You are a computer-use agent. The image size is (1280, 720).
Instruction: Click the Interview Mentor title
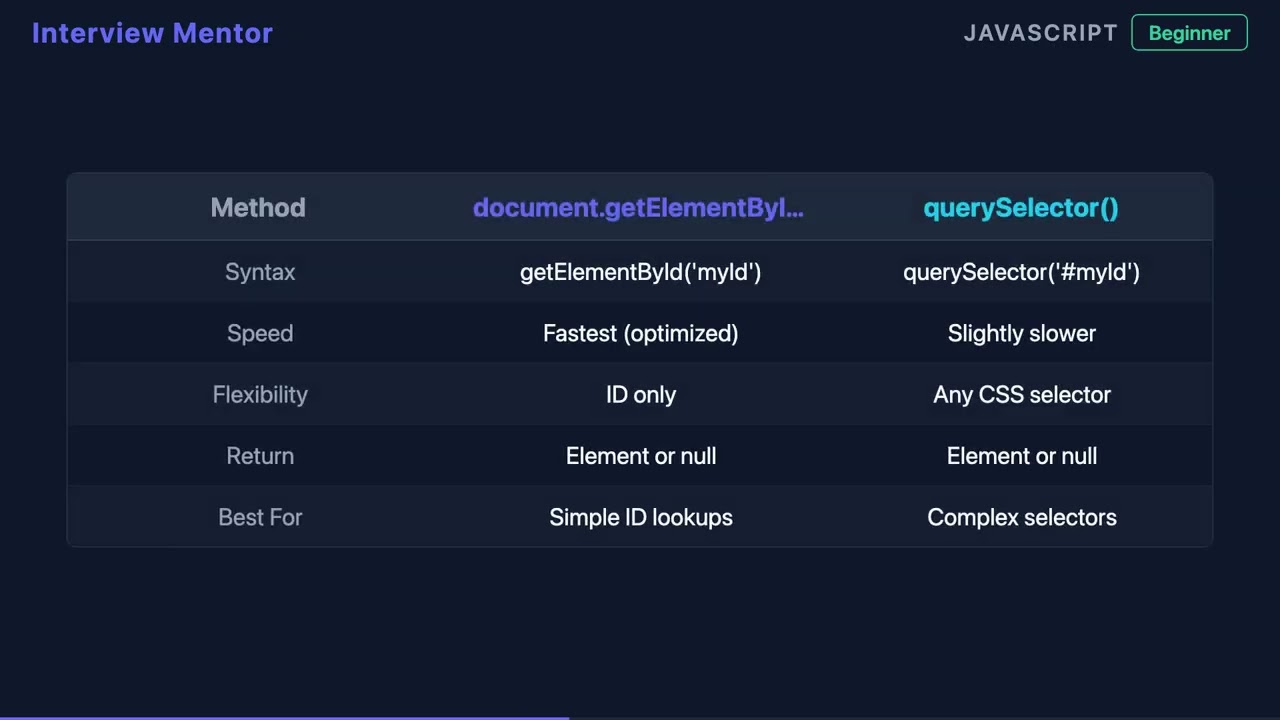[x=152, y=33]
